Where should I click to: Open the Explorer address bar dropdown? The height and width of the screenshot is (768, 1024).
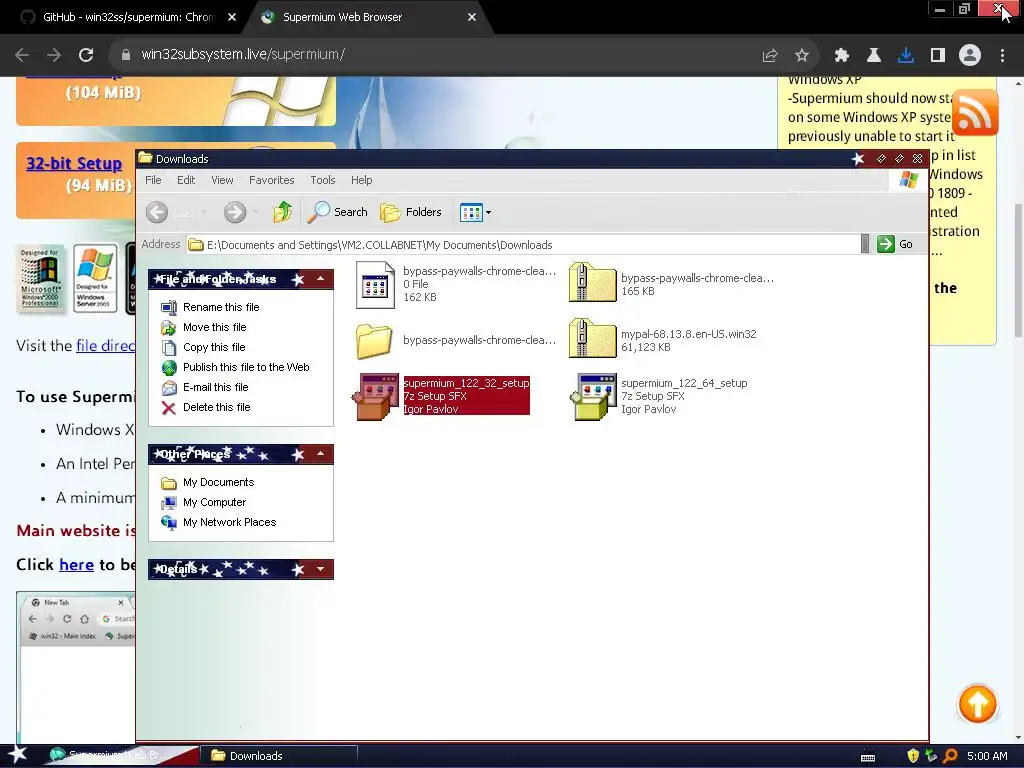point(865,244)
